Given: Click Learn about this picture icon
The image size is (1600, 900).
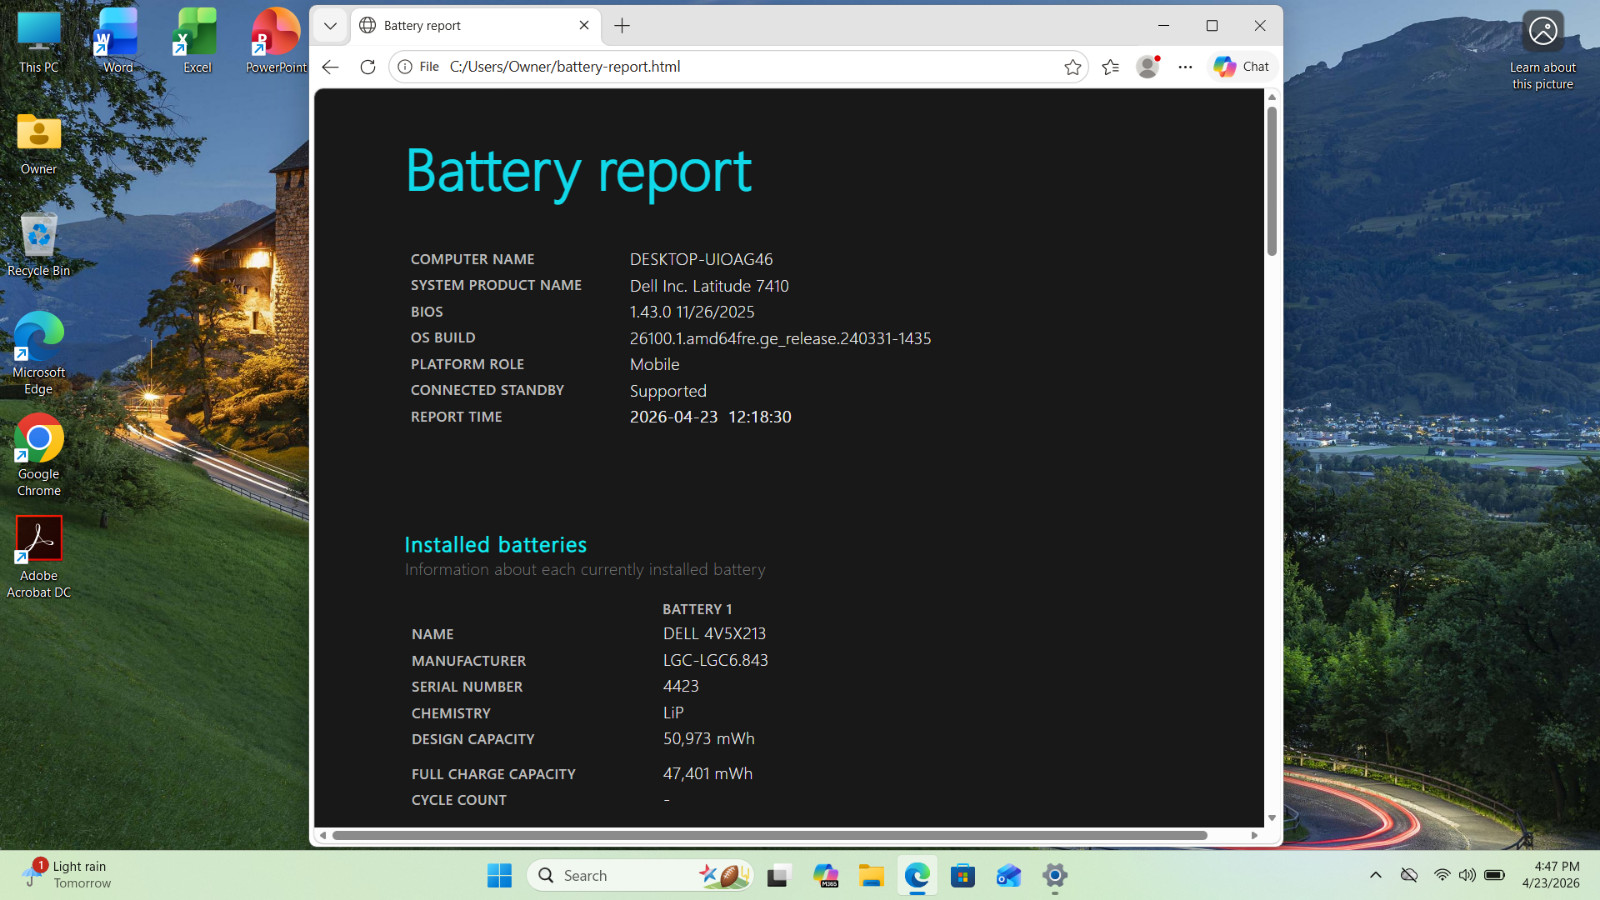Looking at the screenshot, I should click(x=1543, y=50).
